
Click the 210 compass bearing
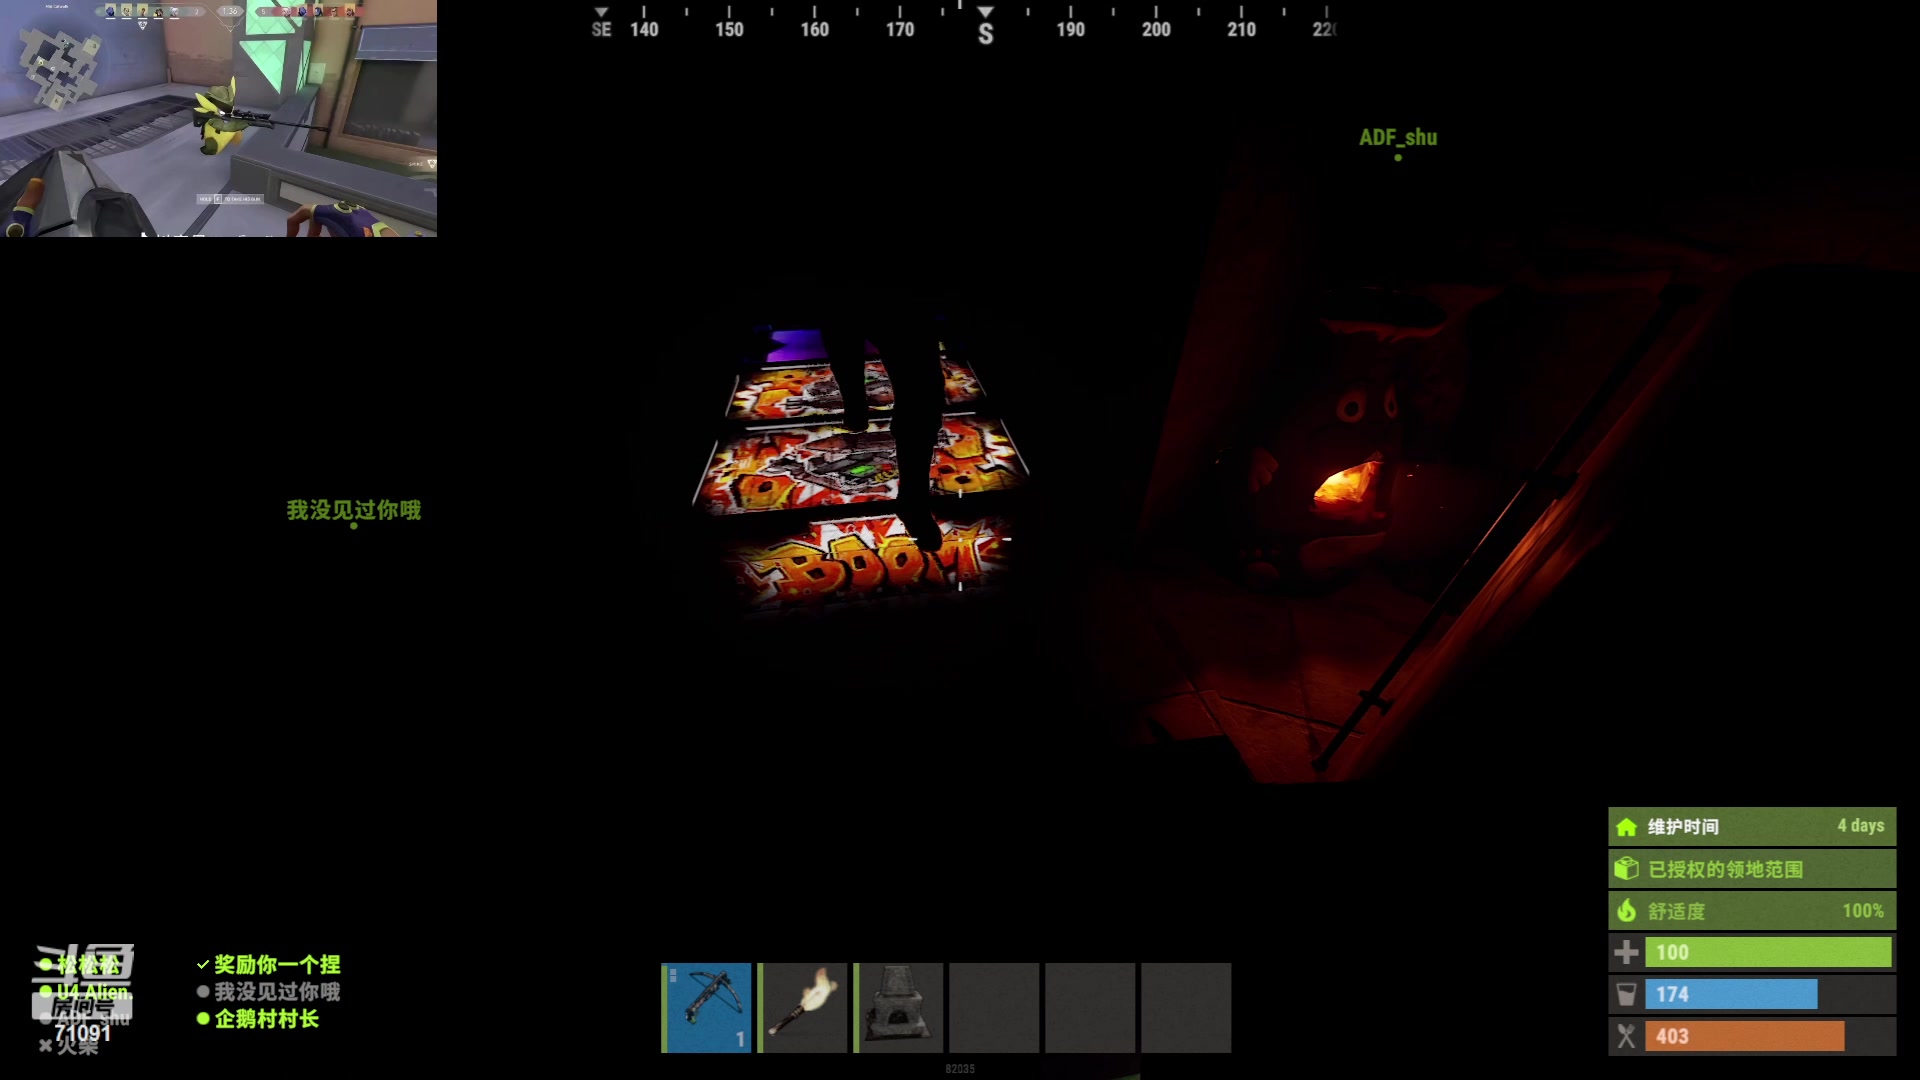[x=1241, y=30]
